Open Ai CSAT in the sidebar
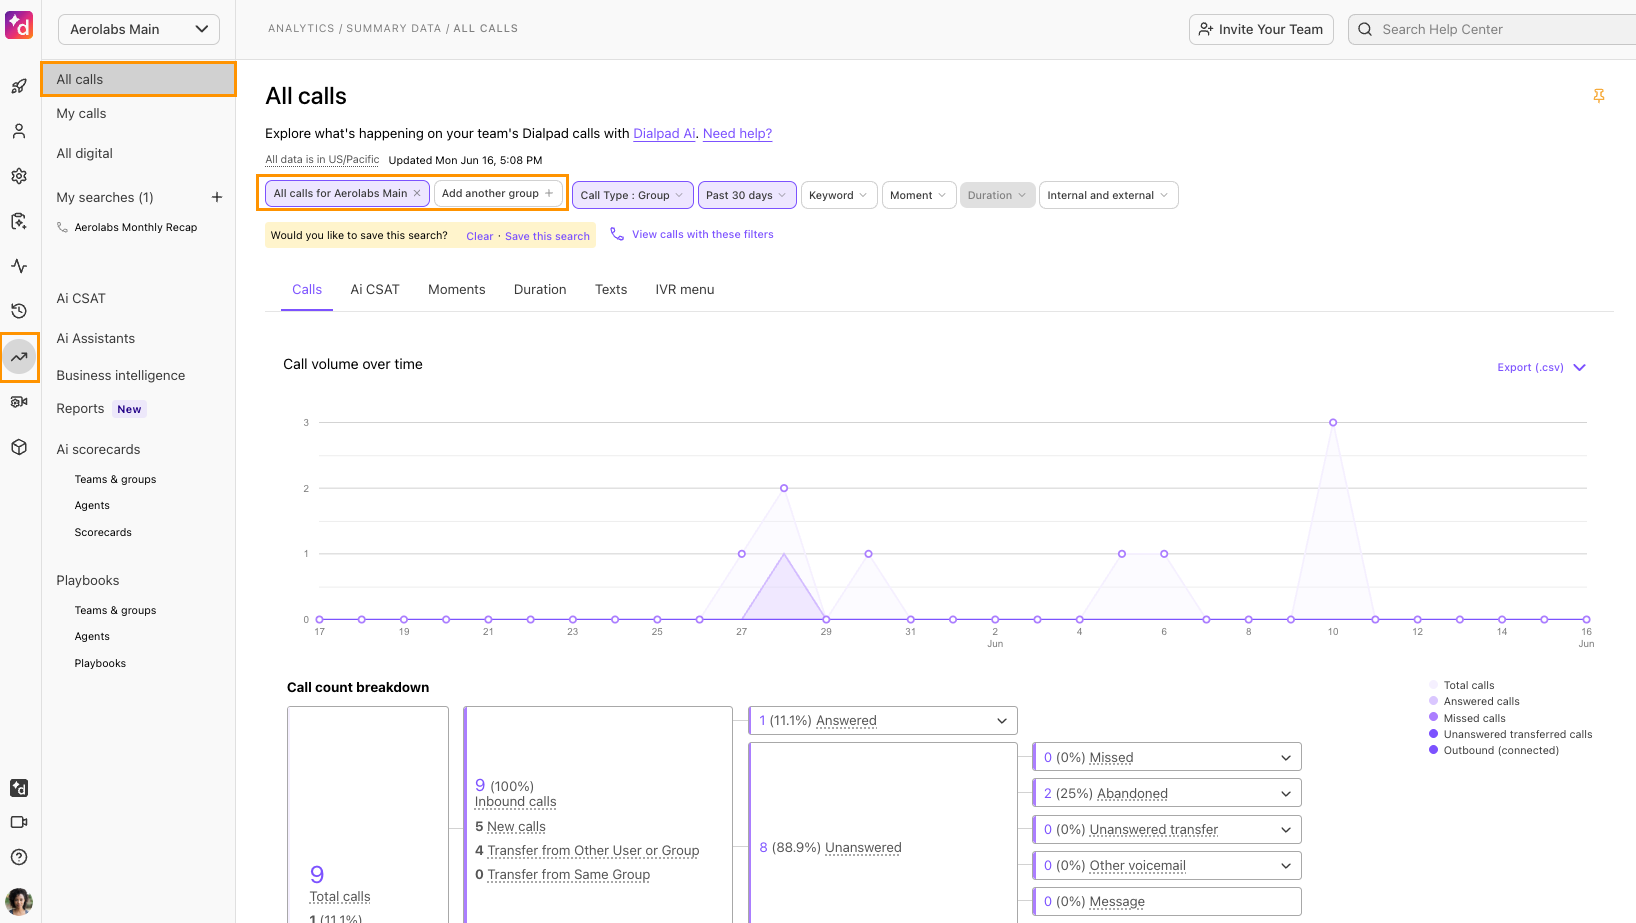 81,298
